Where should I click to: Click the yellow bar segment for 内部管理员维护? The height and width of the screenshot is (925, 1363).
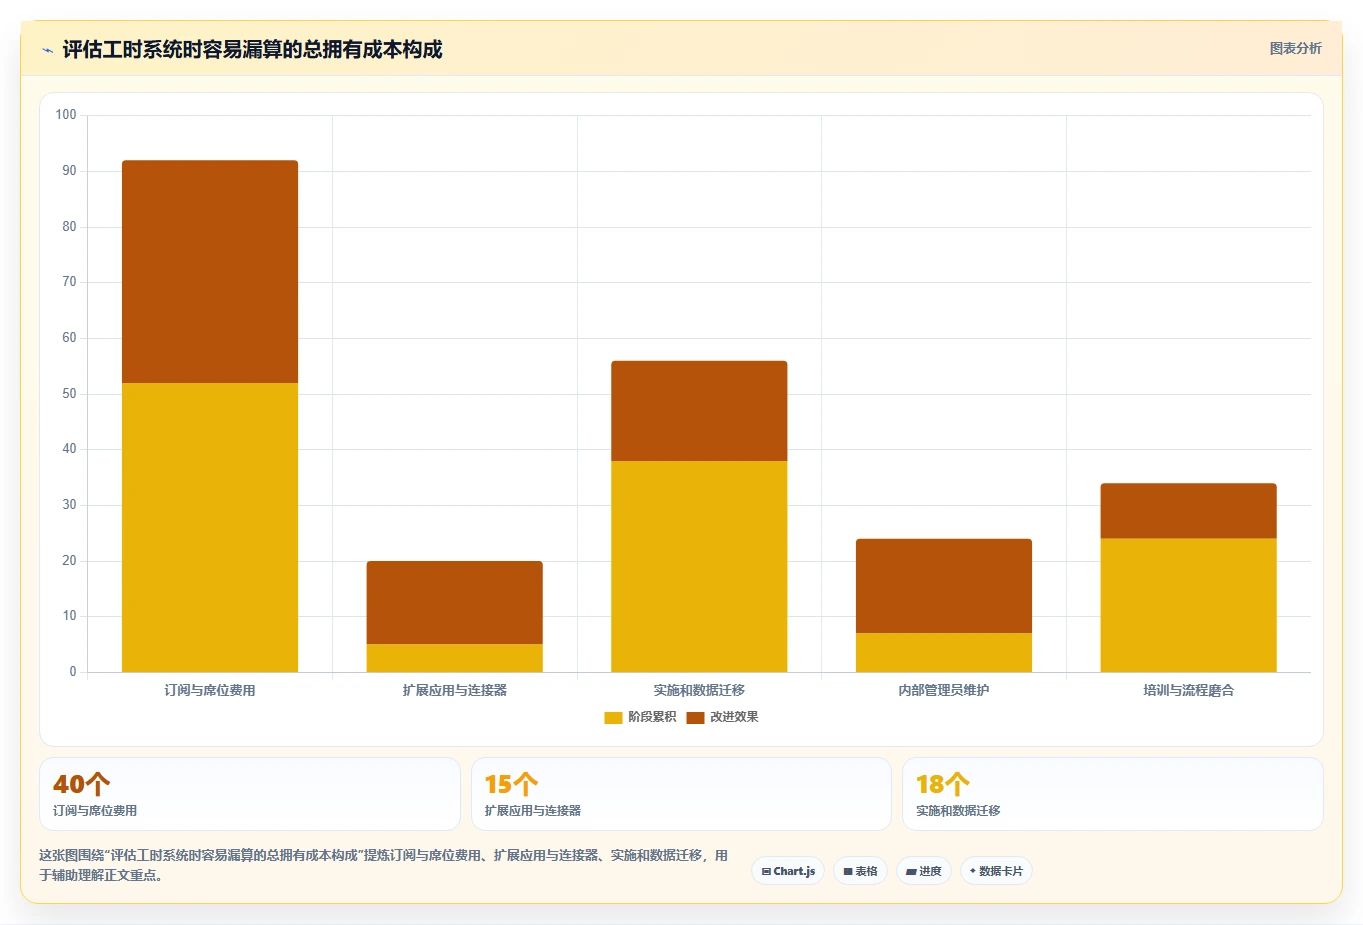click(x=944, y=652)
